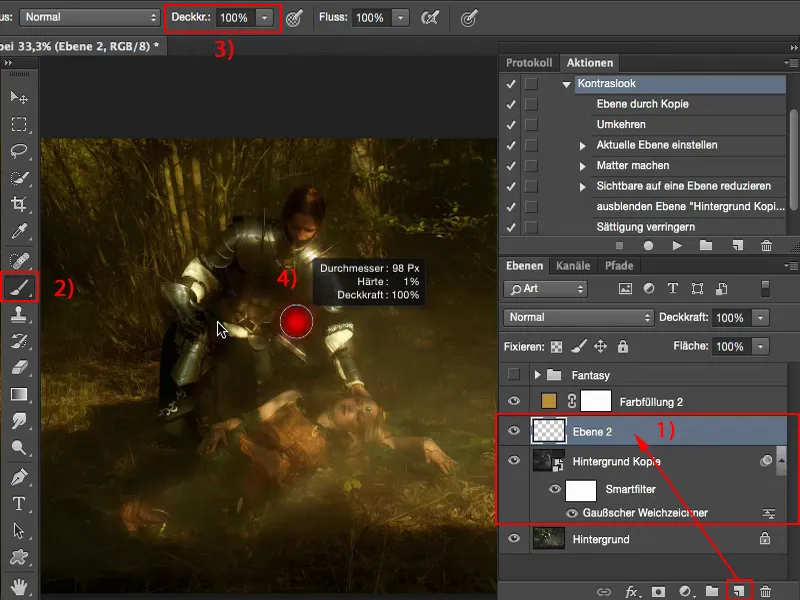Filter layers by type layer icon
This screenshot has width=800, height=600.
click(x=673, y=288)
